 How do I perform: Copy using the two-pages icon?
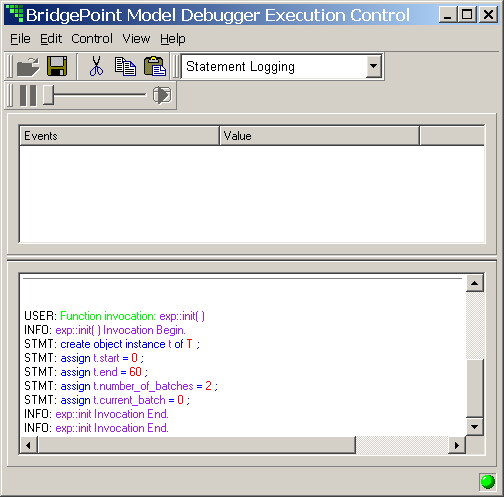125,66
